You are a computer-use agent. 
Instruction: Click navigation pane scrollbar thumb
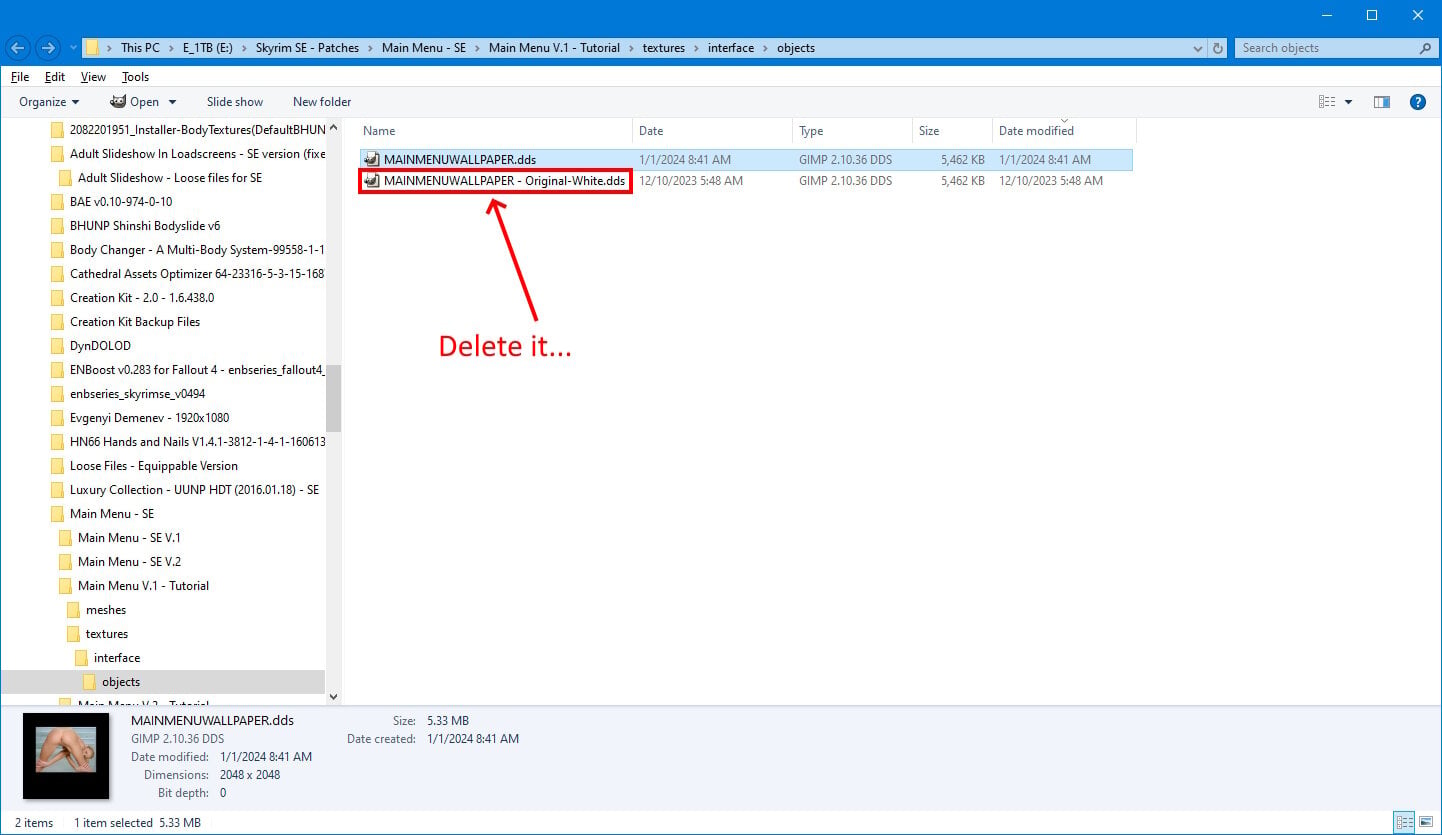point(334,398)
